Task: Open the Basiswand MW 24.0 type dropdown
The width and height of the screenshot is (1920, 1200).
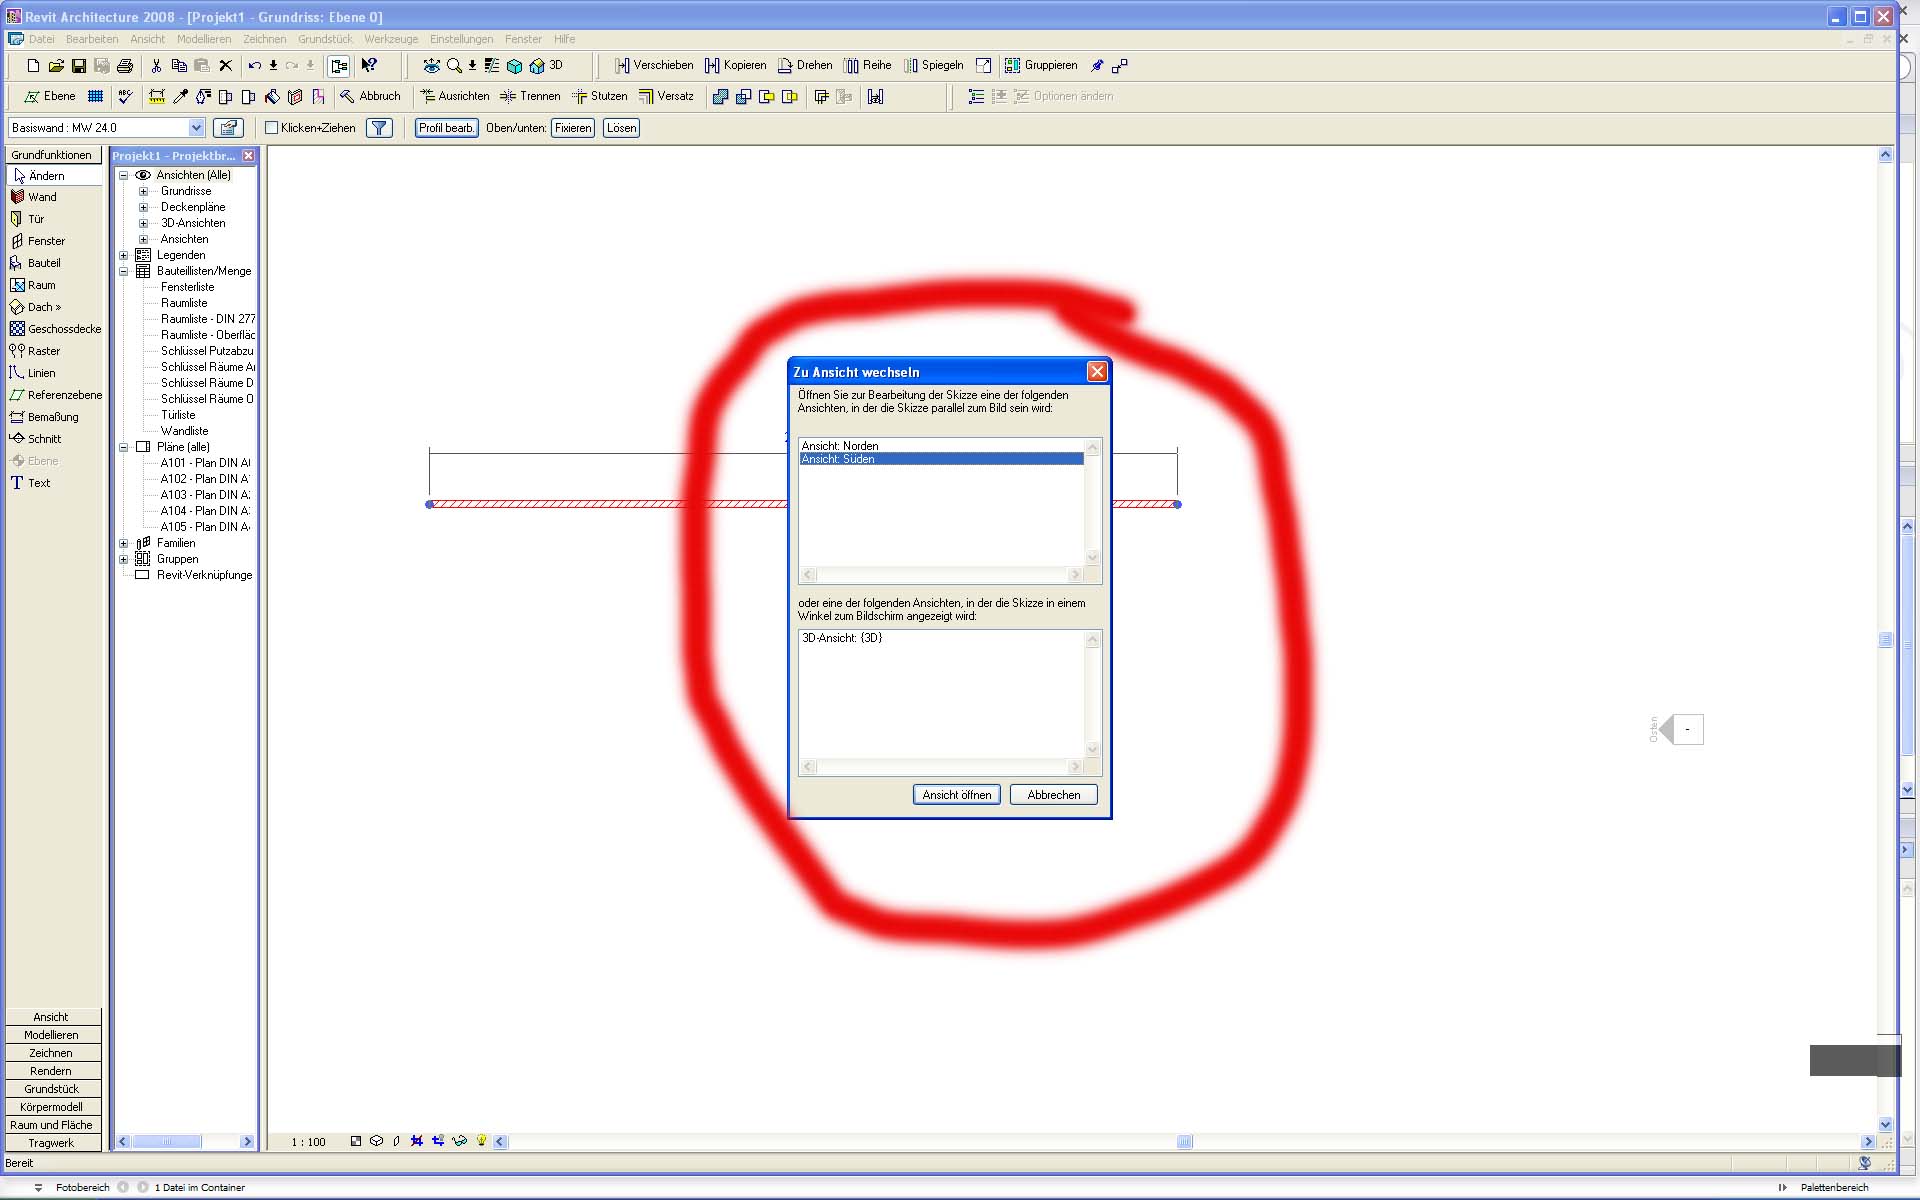Action: 196,128
